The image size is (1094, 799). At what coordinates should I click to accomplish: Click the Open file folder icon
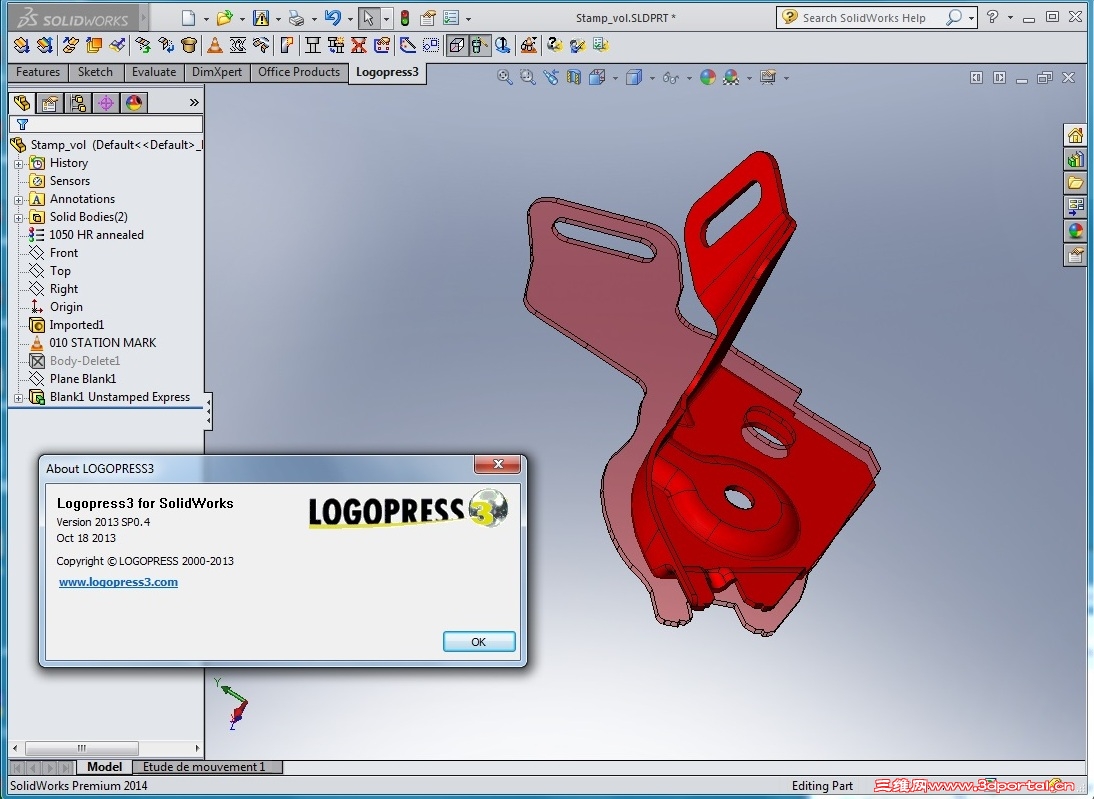tap(224, 17)
